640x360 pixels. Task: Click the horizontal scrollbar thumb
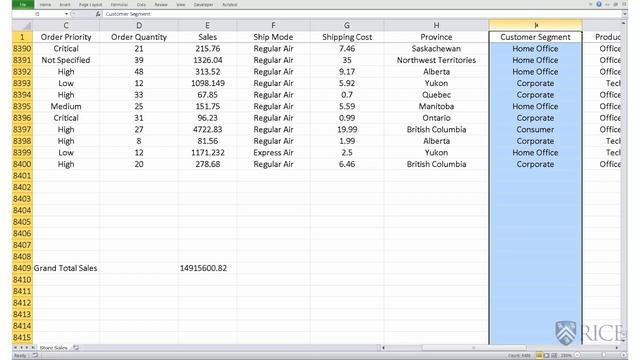[473, 348]
